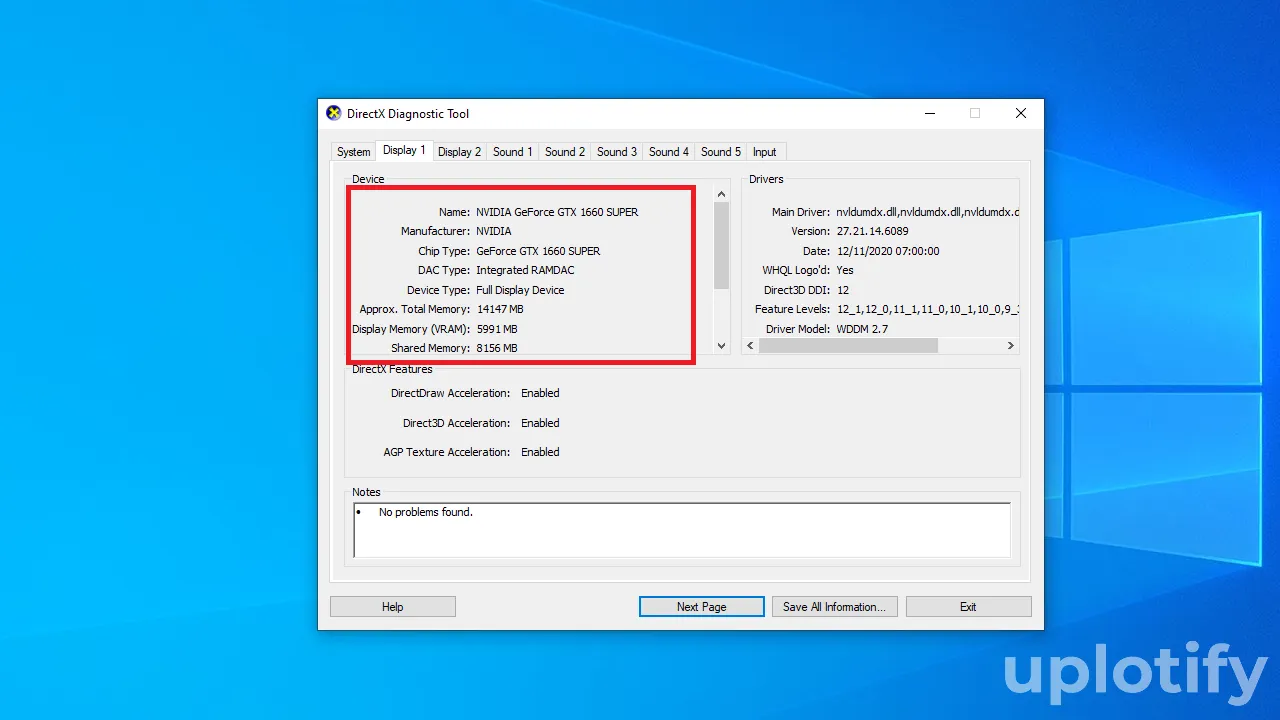Click the WHQL Logo'd Yes value
The image size is (1280, 720).
[845, 270]
